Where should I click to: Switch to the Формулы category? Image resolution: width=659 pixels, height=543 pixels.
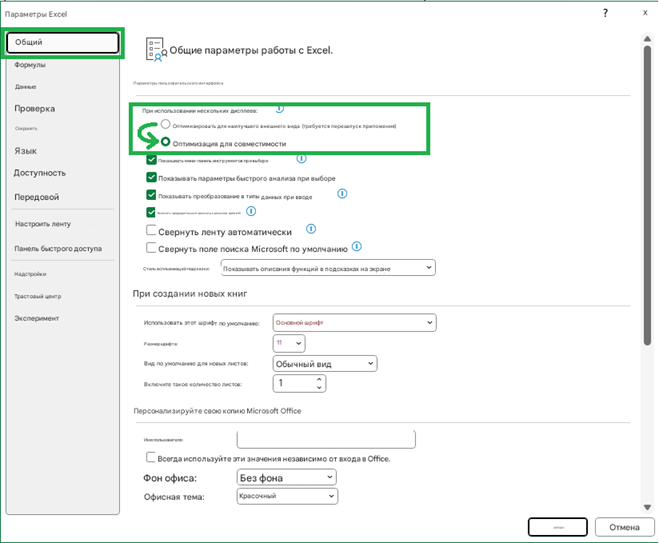(x=30, y=65)
